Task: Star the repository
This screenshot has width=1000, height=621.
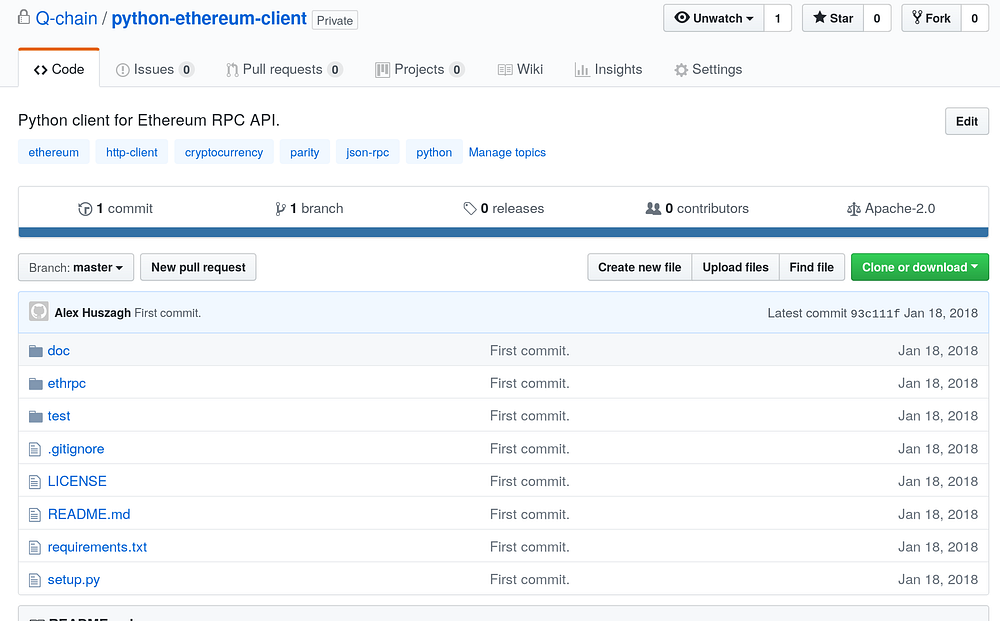Action: coord(833,18)
